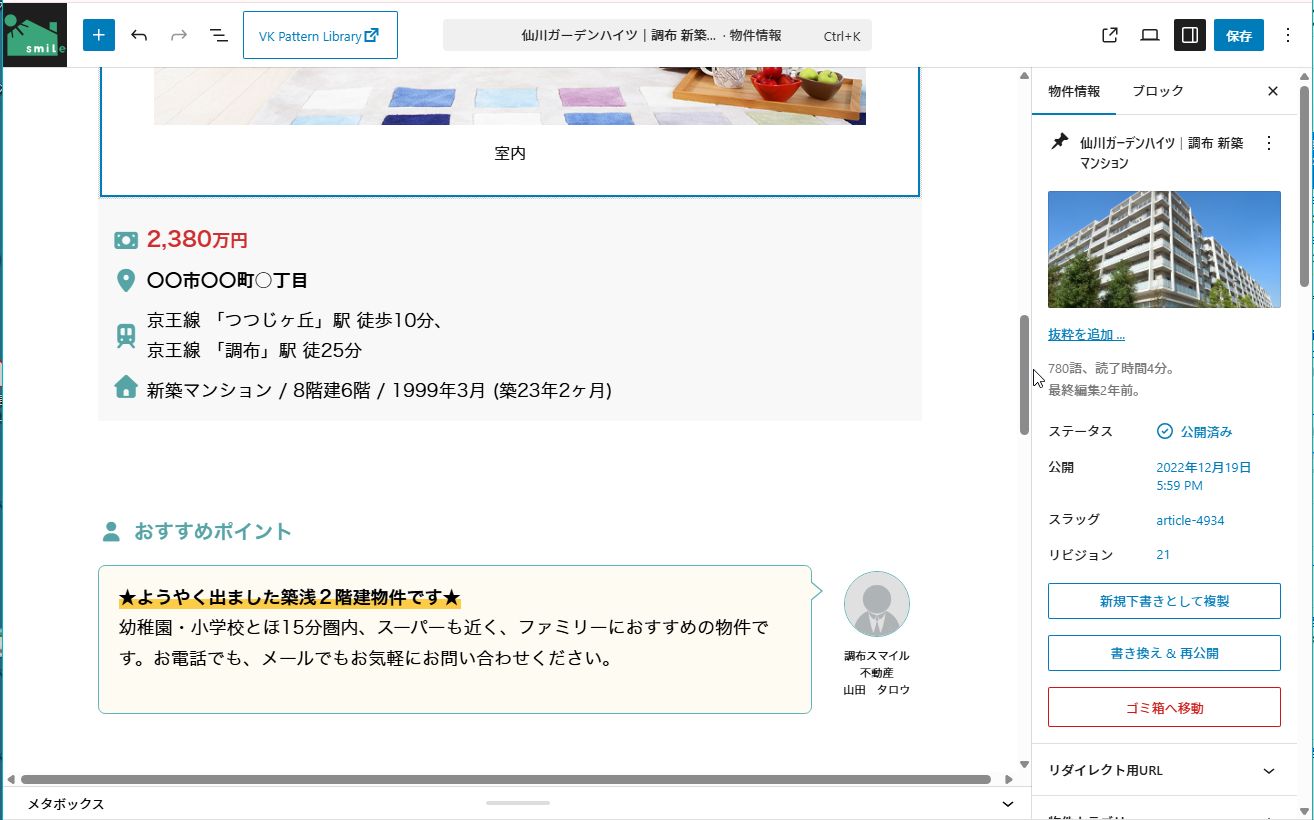Click the 保存 save button

[1238, 34]
